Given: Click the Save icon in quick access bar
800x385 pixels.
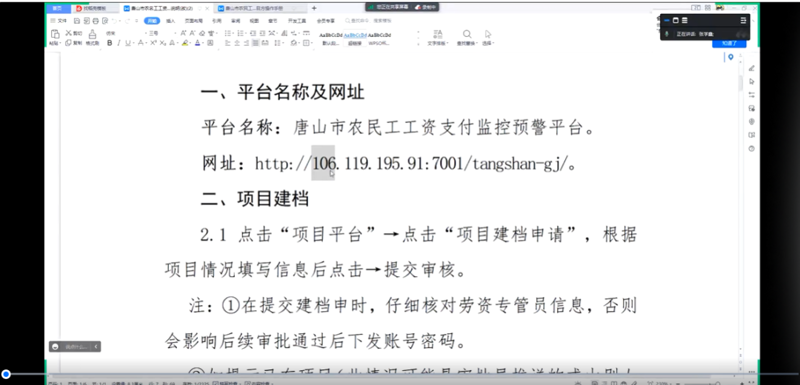Looking at the screenshot, I should (x=77, y=21).
